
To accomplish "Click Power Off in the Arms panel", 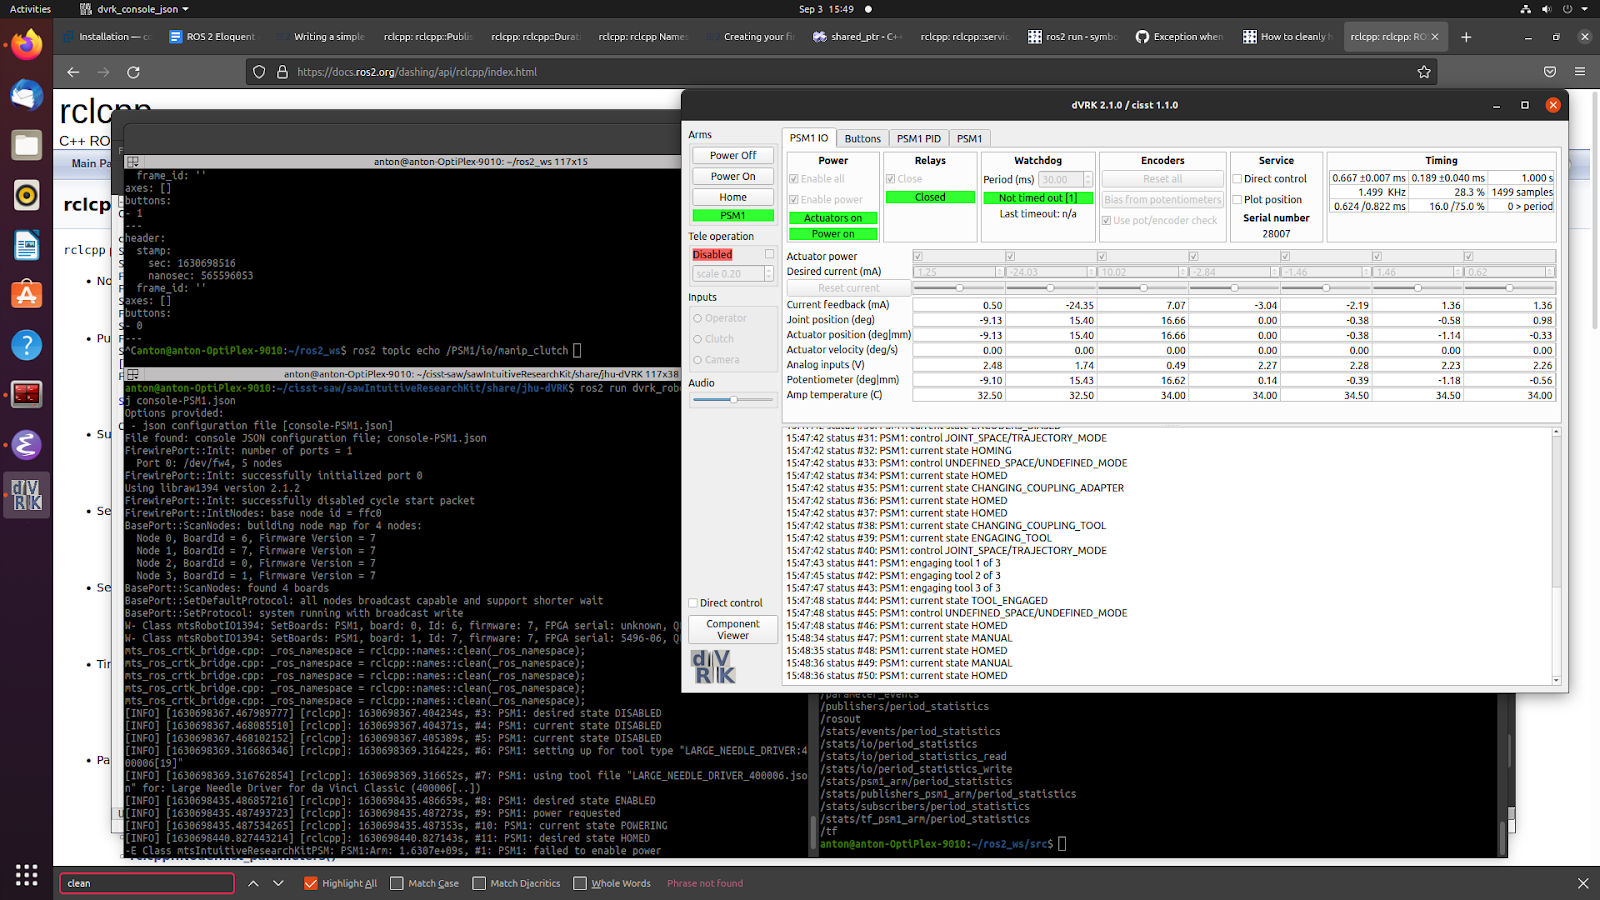I will coord(733,156).
